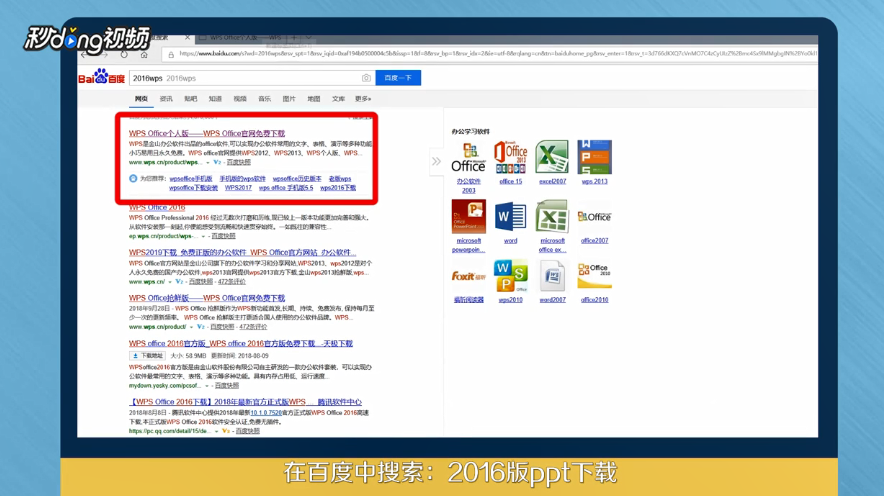Viewport: 884px width, 496px height.
Task: Click V2 badge beside www.wps.cn/product/wps URL
Action: [x=217, y=162]
